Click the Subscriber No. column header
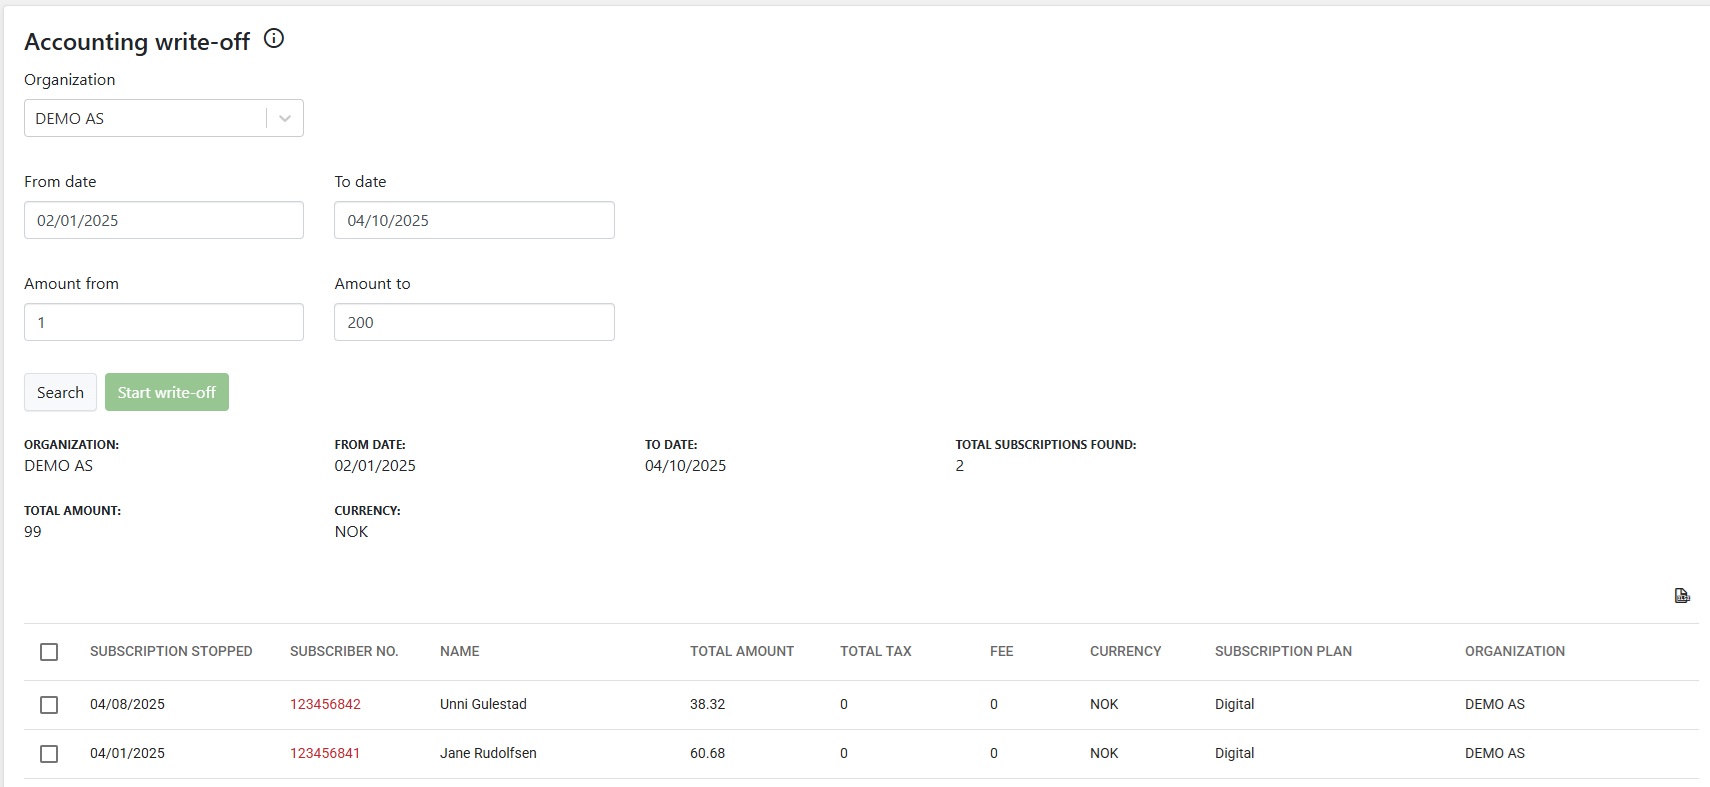Viewport: 1710px width, 787px height. point(344,651)
